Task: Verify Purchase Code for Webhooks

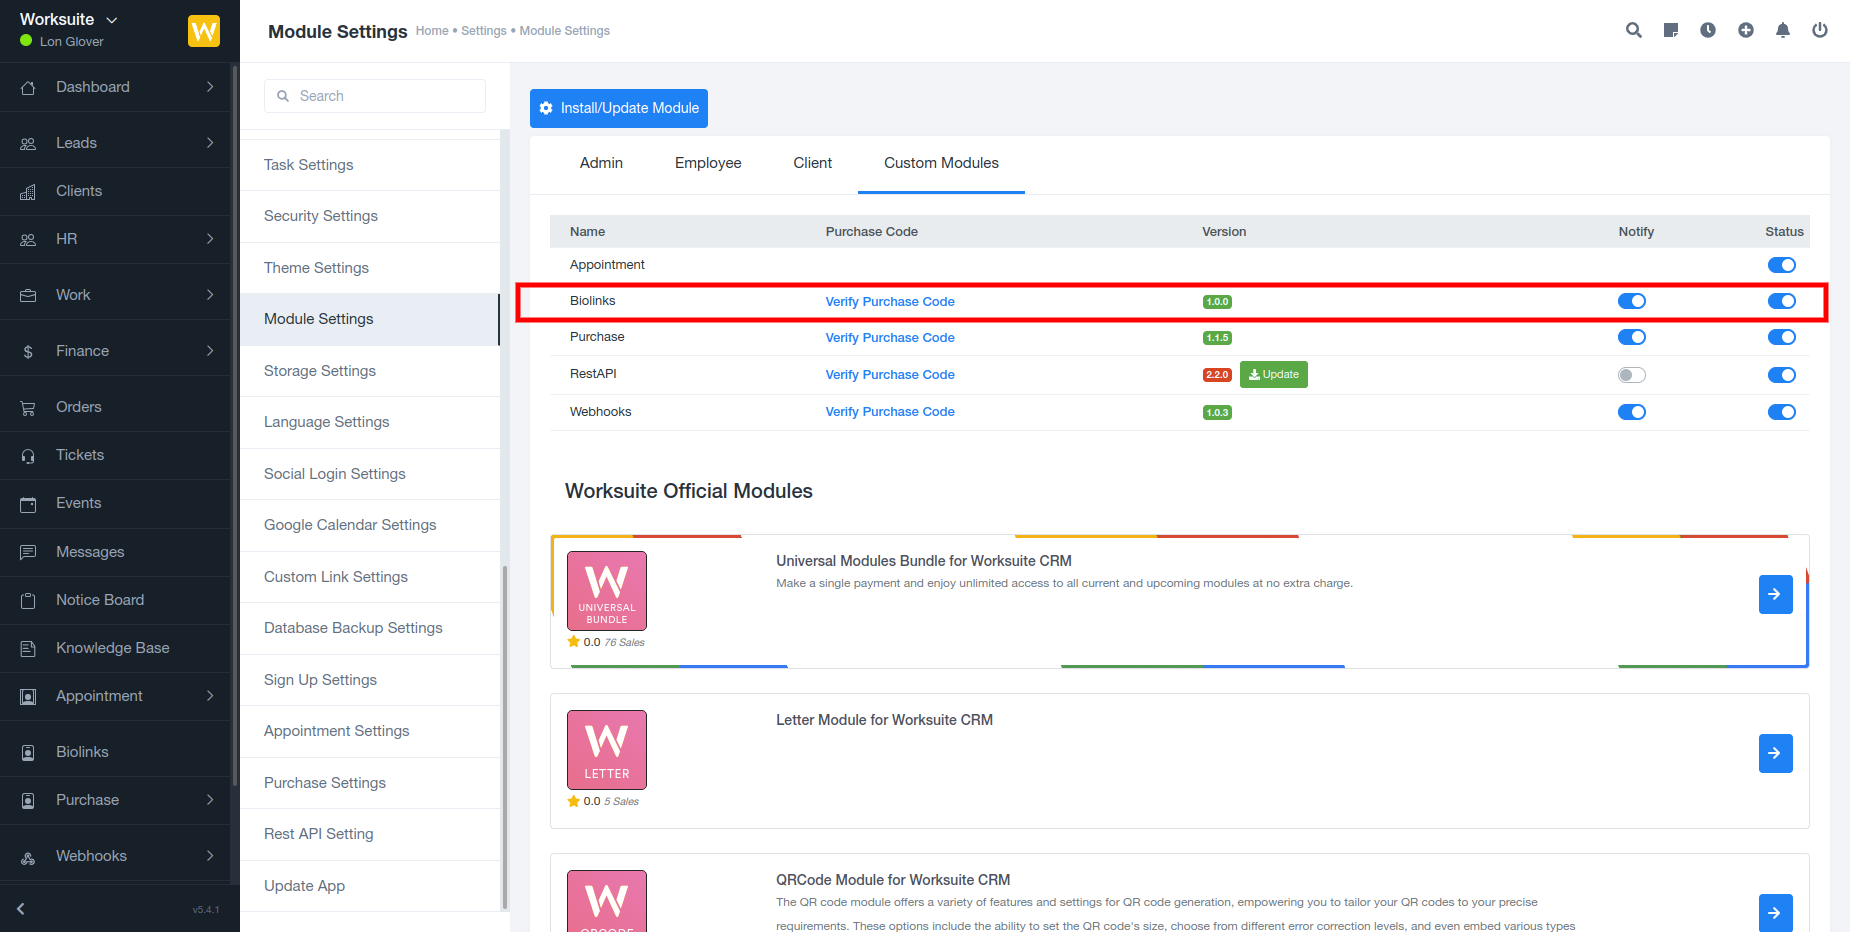Action: 890,412
